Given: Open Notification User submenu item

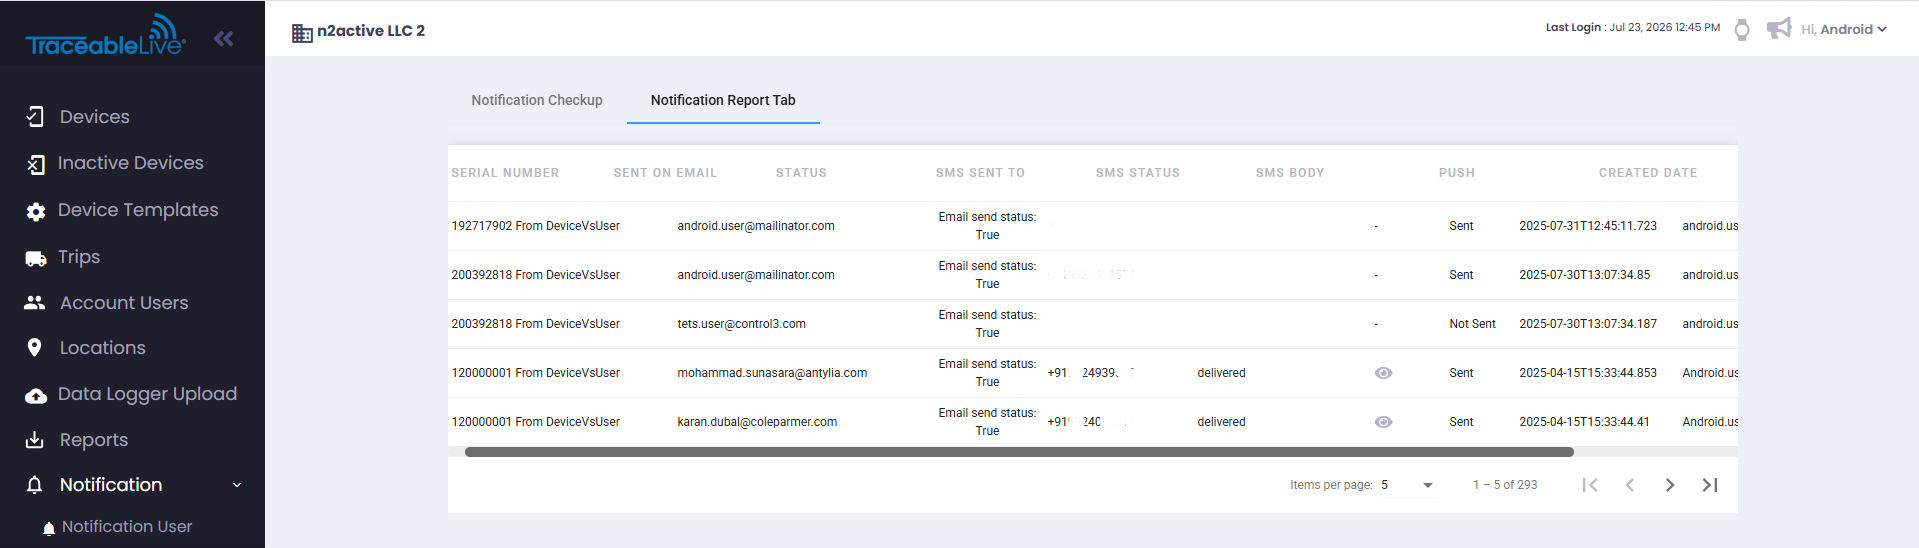Looking at the screenshot, I should [127, 527].
